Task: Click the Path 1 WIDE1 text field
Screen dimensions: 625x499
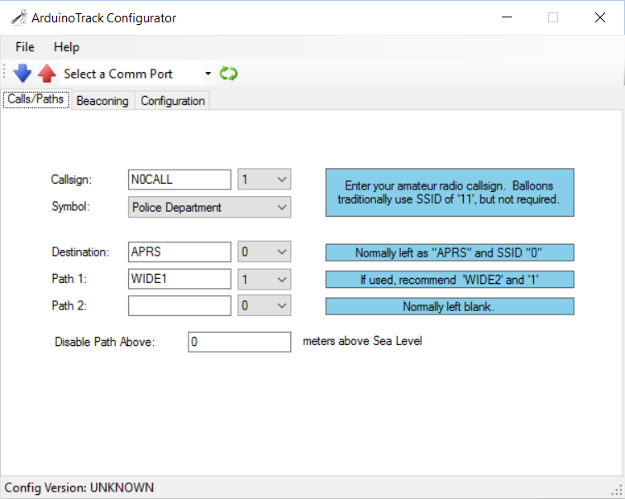Action: pyautogui.click(x=179, y=279)
